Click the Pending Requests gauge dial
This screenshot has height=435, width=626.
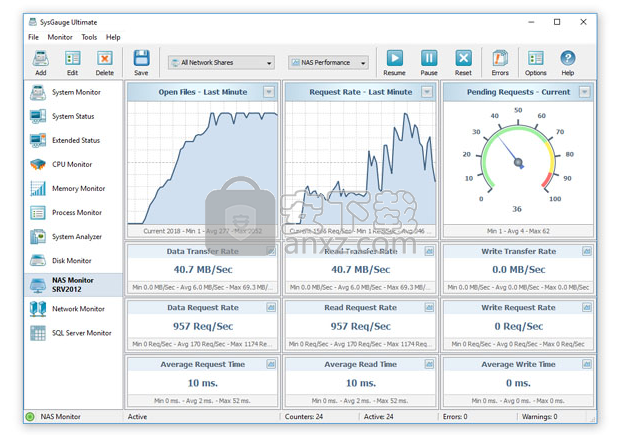(x=518, y=158)
